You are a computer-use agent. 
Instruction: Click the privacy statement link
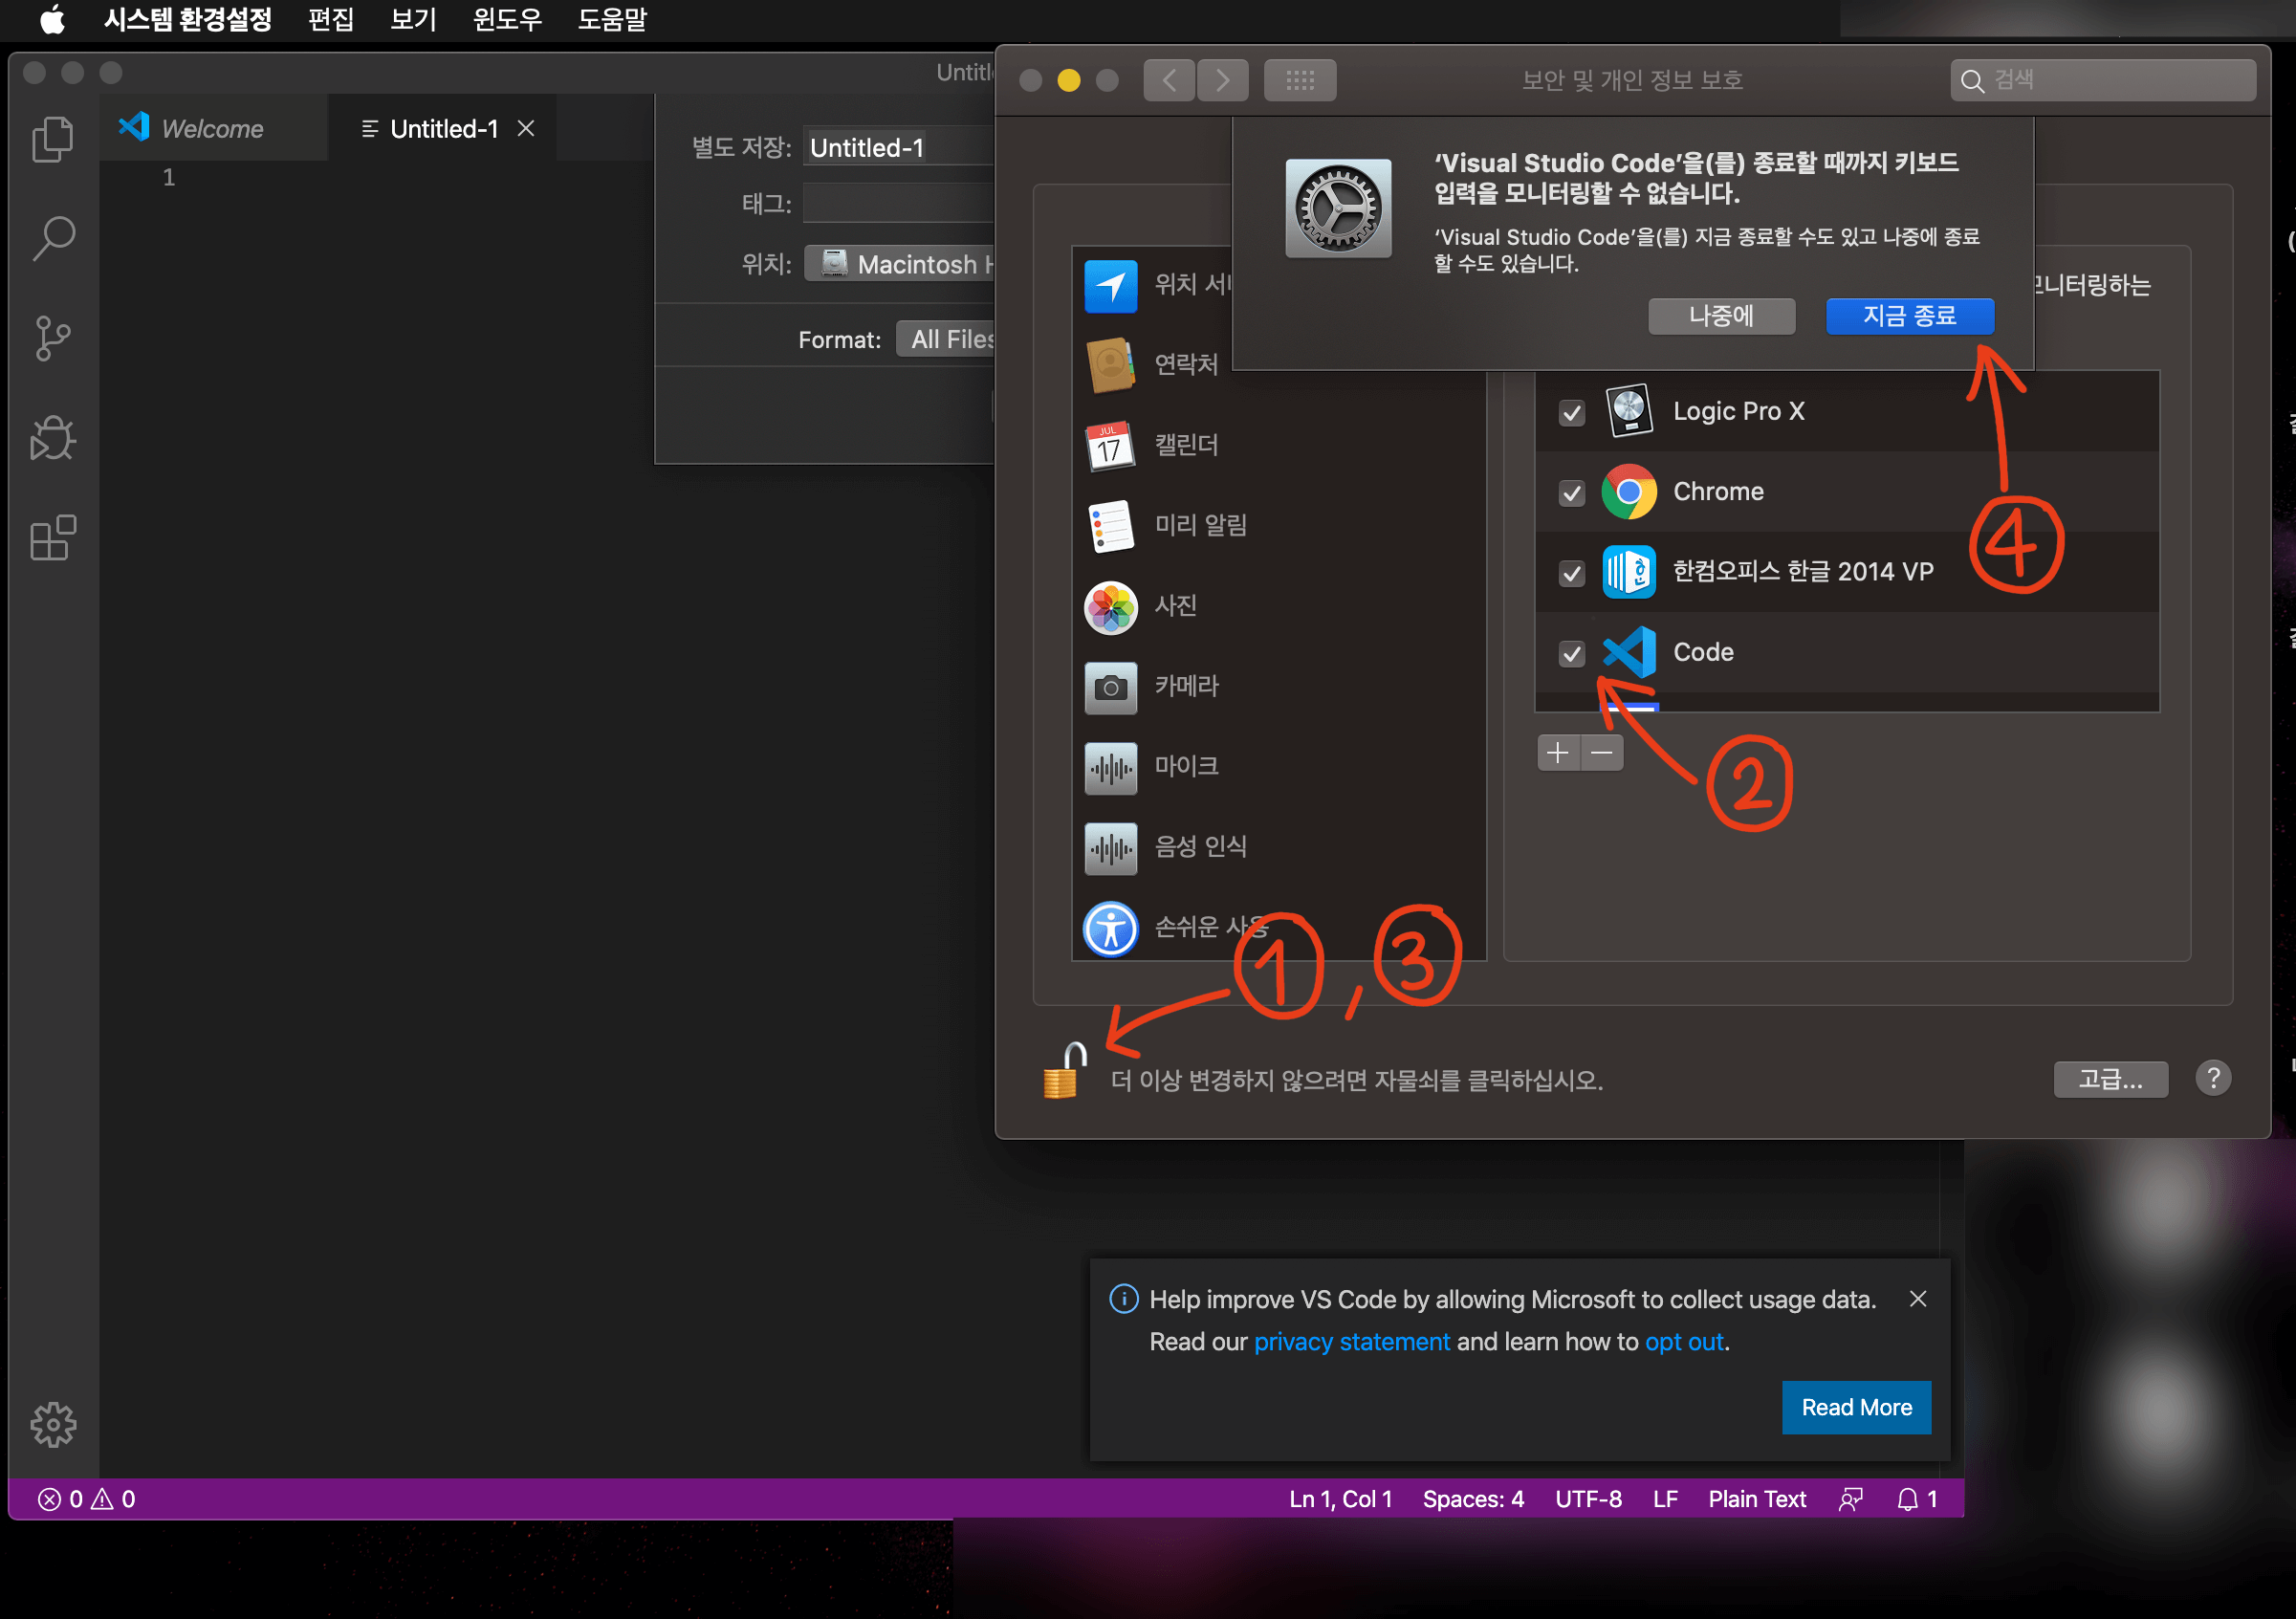click(1351, 1342)
